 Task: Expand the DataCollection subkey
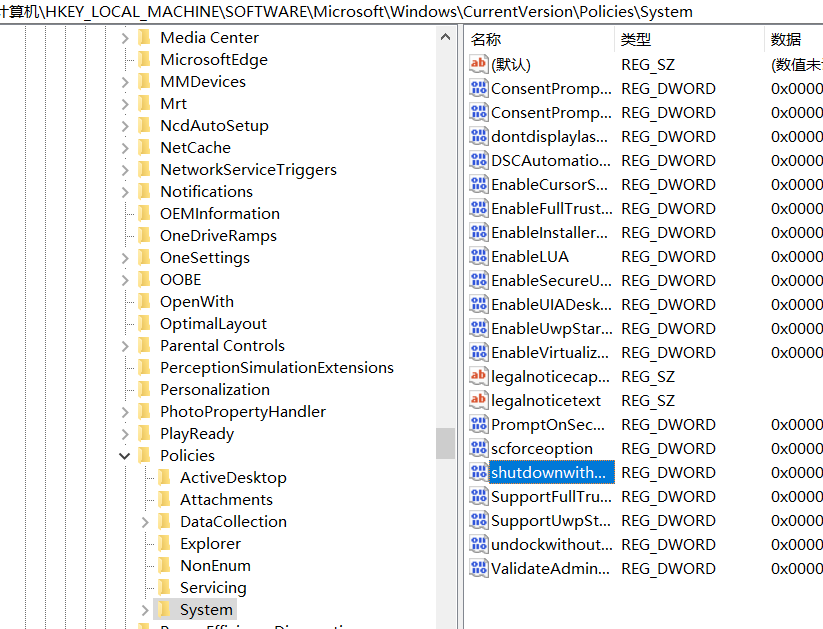pos(145,522)
